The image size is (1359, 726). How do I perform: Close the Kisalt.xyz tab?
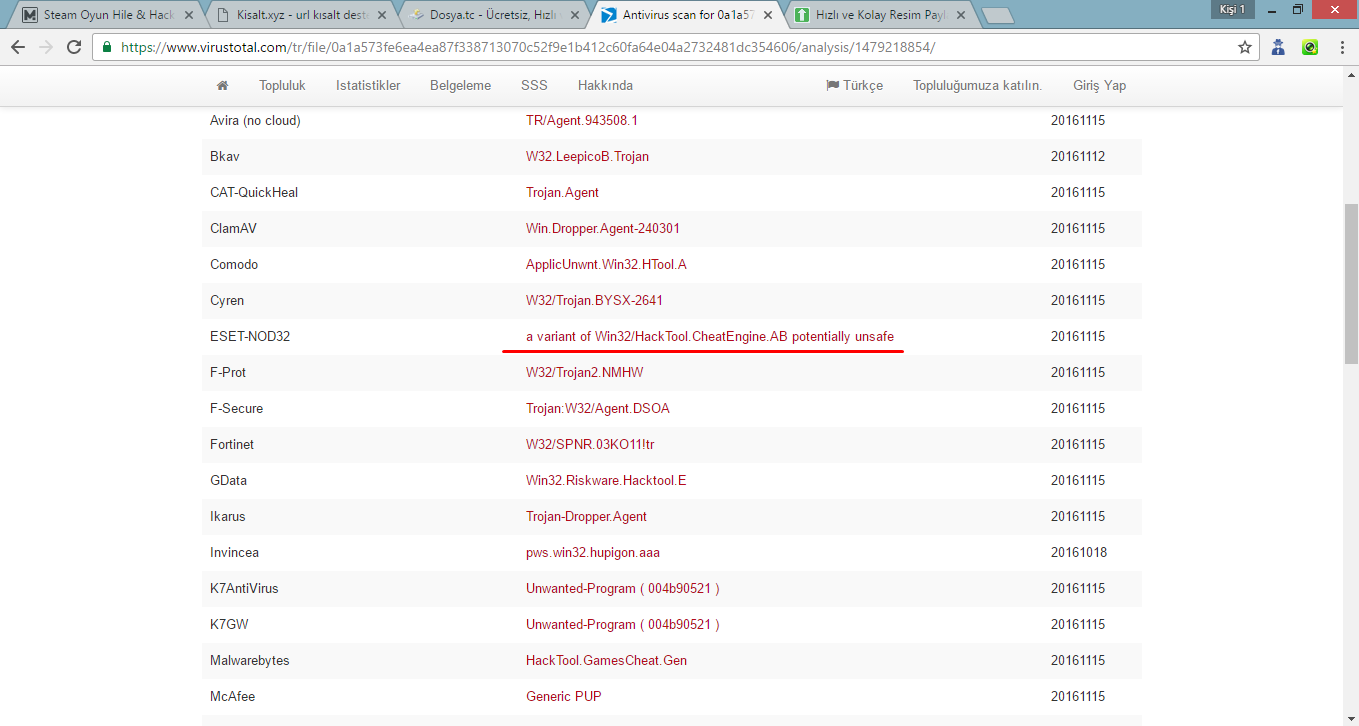382,15
